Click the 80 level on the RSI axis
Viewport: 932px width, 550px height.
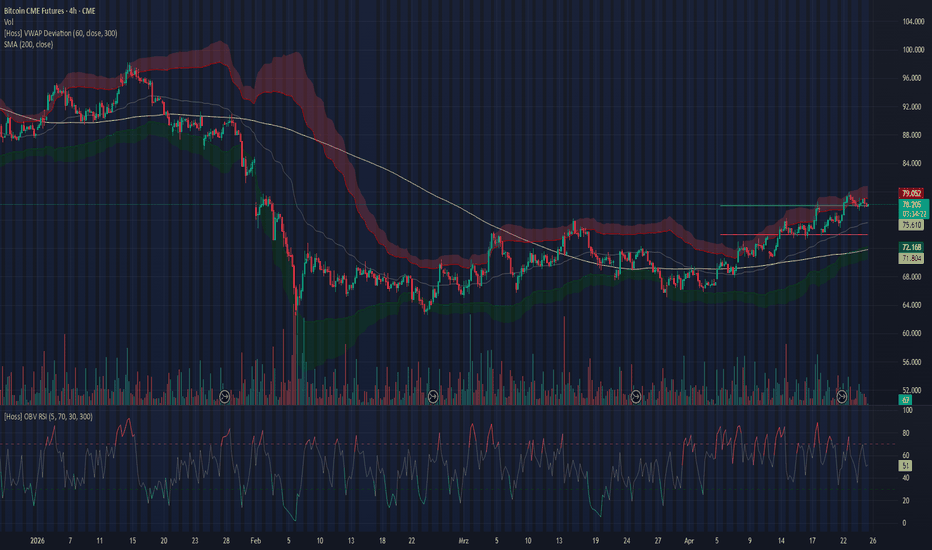coord(906,433)
